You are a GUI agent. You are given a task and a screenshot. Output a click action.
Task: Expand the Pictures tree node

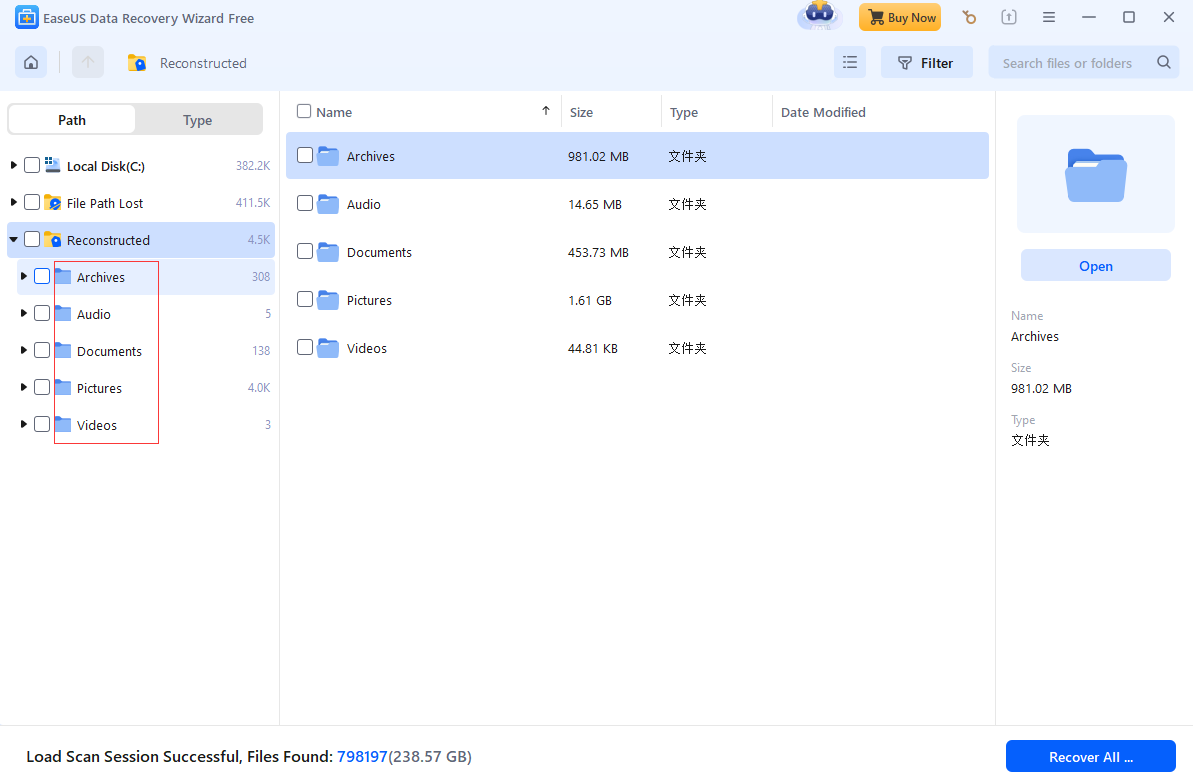24,387
